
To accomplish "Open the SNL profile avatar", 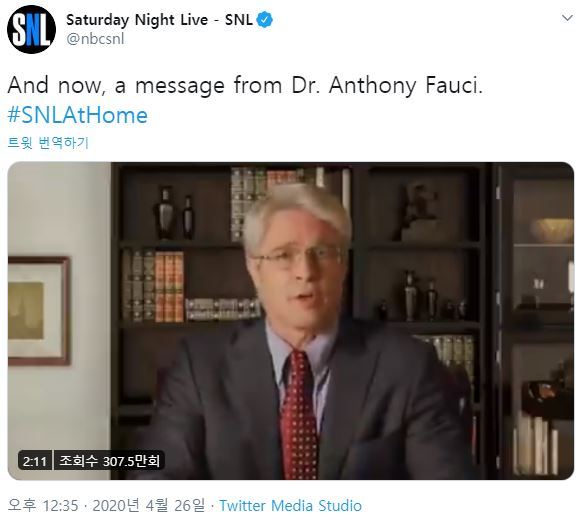I will (x=32, y=29).
